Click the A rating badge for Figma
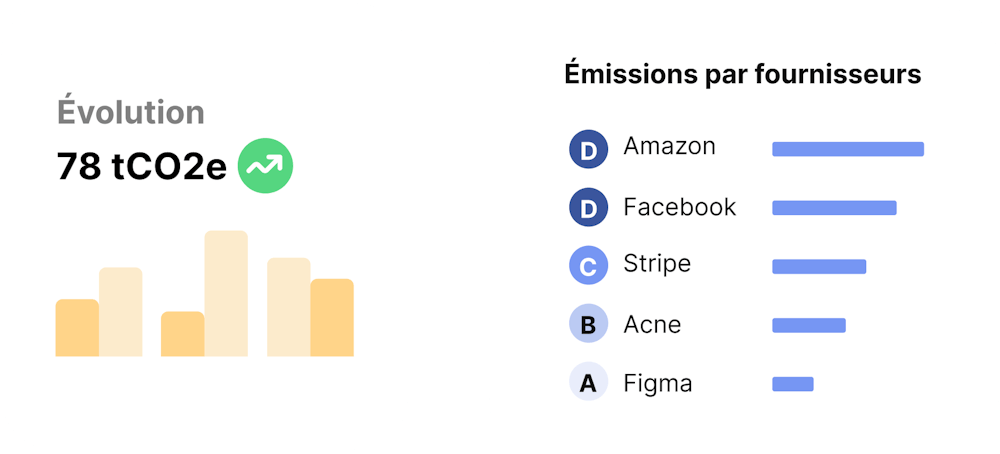Image resolution: width=1000 pixels, height=454 pixels. (589, 381)
